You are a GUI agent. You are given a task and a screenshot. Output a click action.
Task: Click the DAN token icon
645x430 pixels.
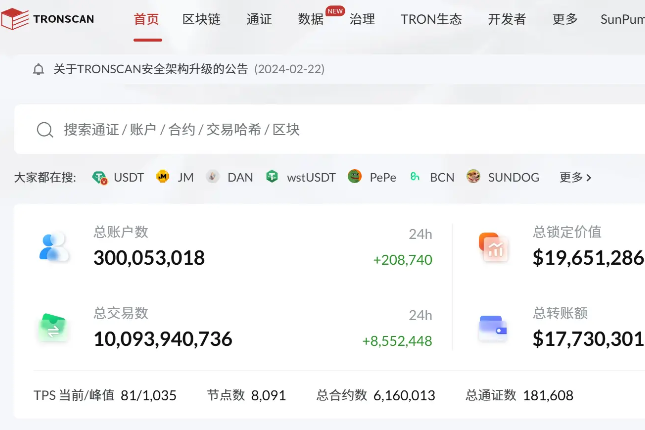[213, 177]
